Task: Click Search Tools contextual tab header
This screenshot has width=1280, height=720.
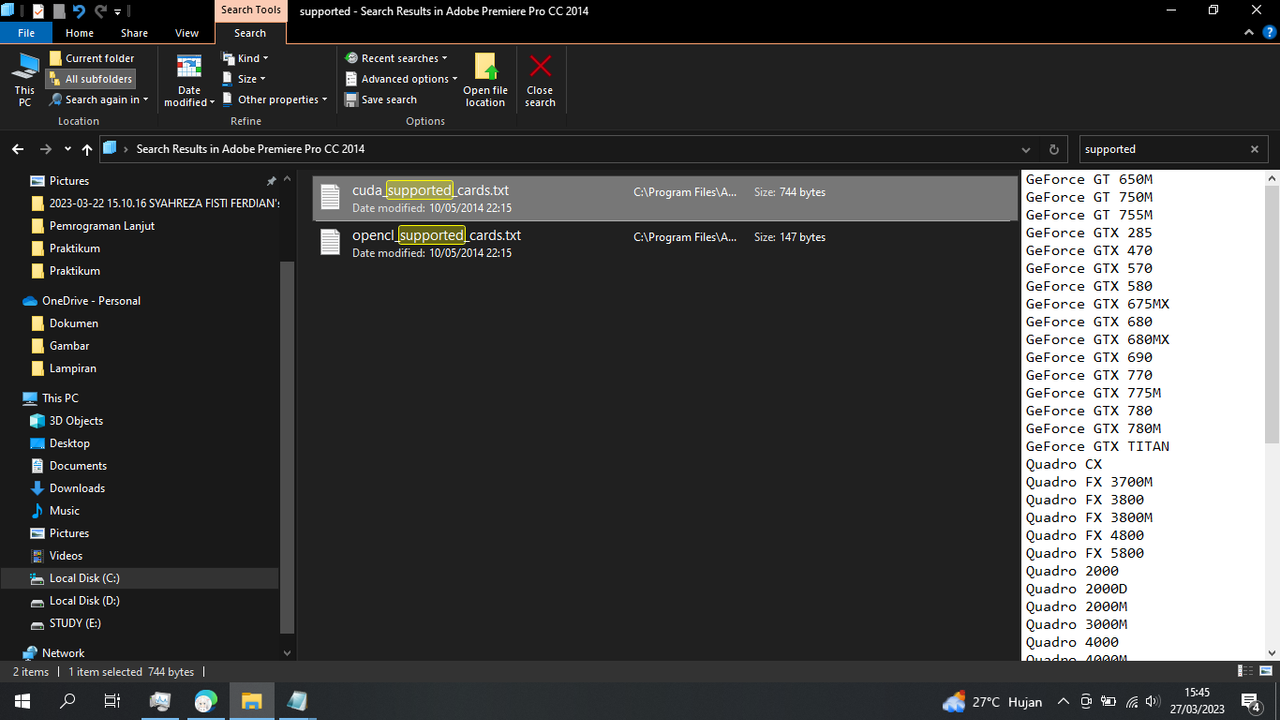Action: pyautogui.click(x=251, y=10)
